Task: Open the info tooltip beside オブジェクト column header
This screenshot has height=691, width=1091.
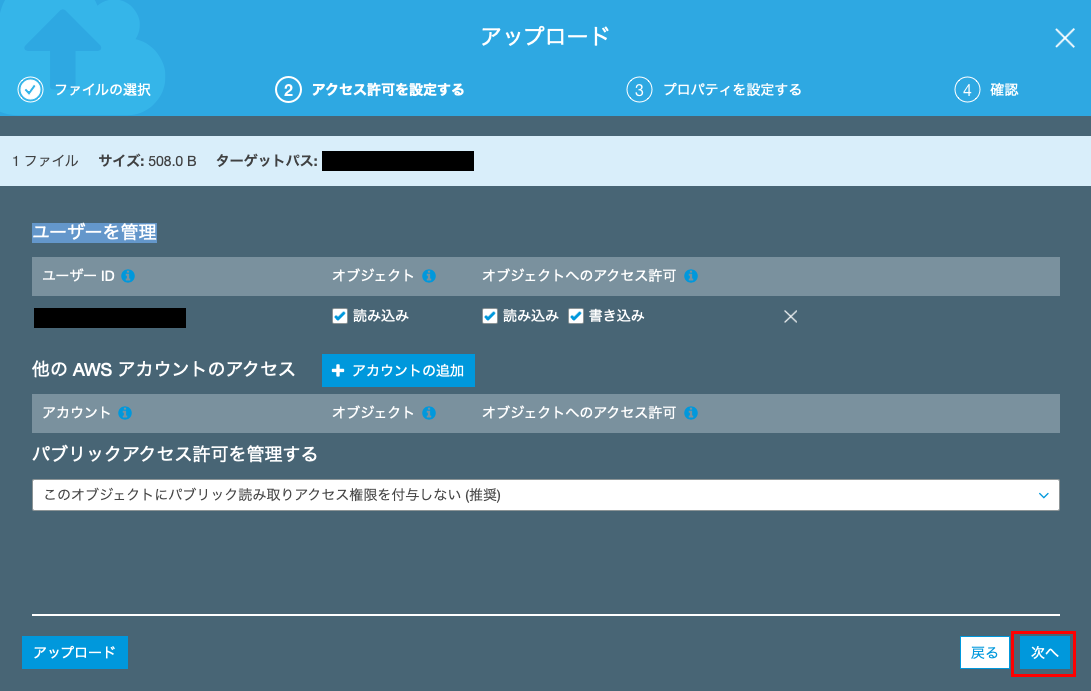Action: 428,276
